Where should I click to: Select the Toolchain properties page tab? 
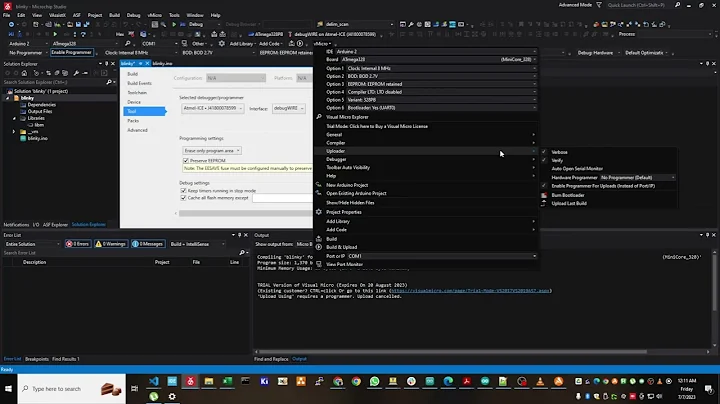point(137,93)
